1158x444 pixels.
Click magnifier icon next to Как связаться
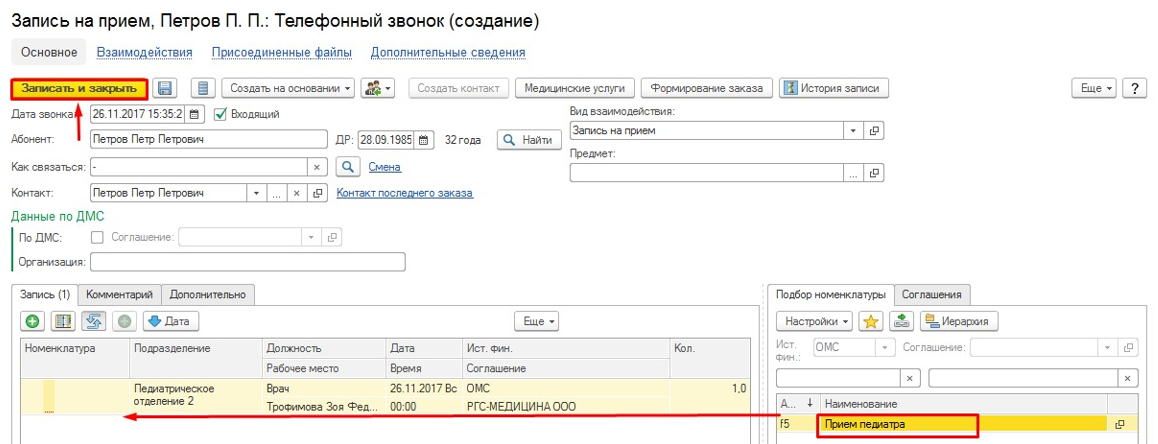[x=347, y=167]
